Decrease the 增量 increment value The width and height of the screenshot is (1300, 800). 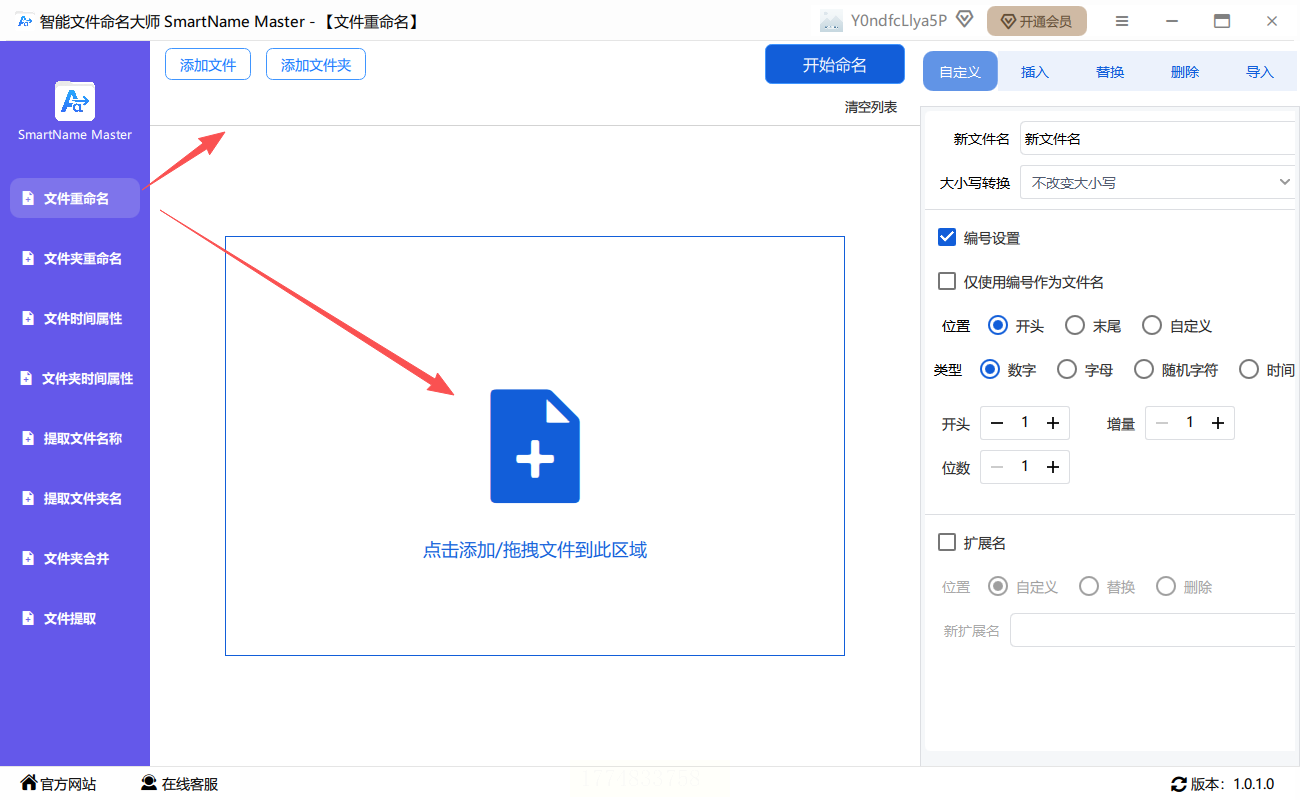1162,423
